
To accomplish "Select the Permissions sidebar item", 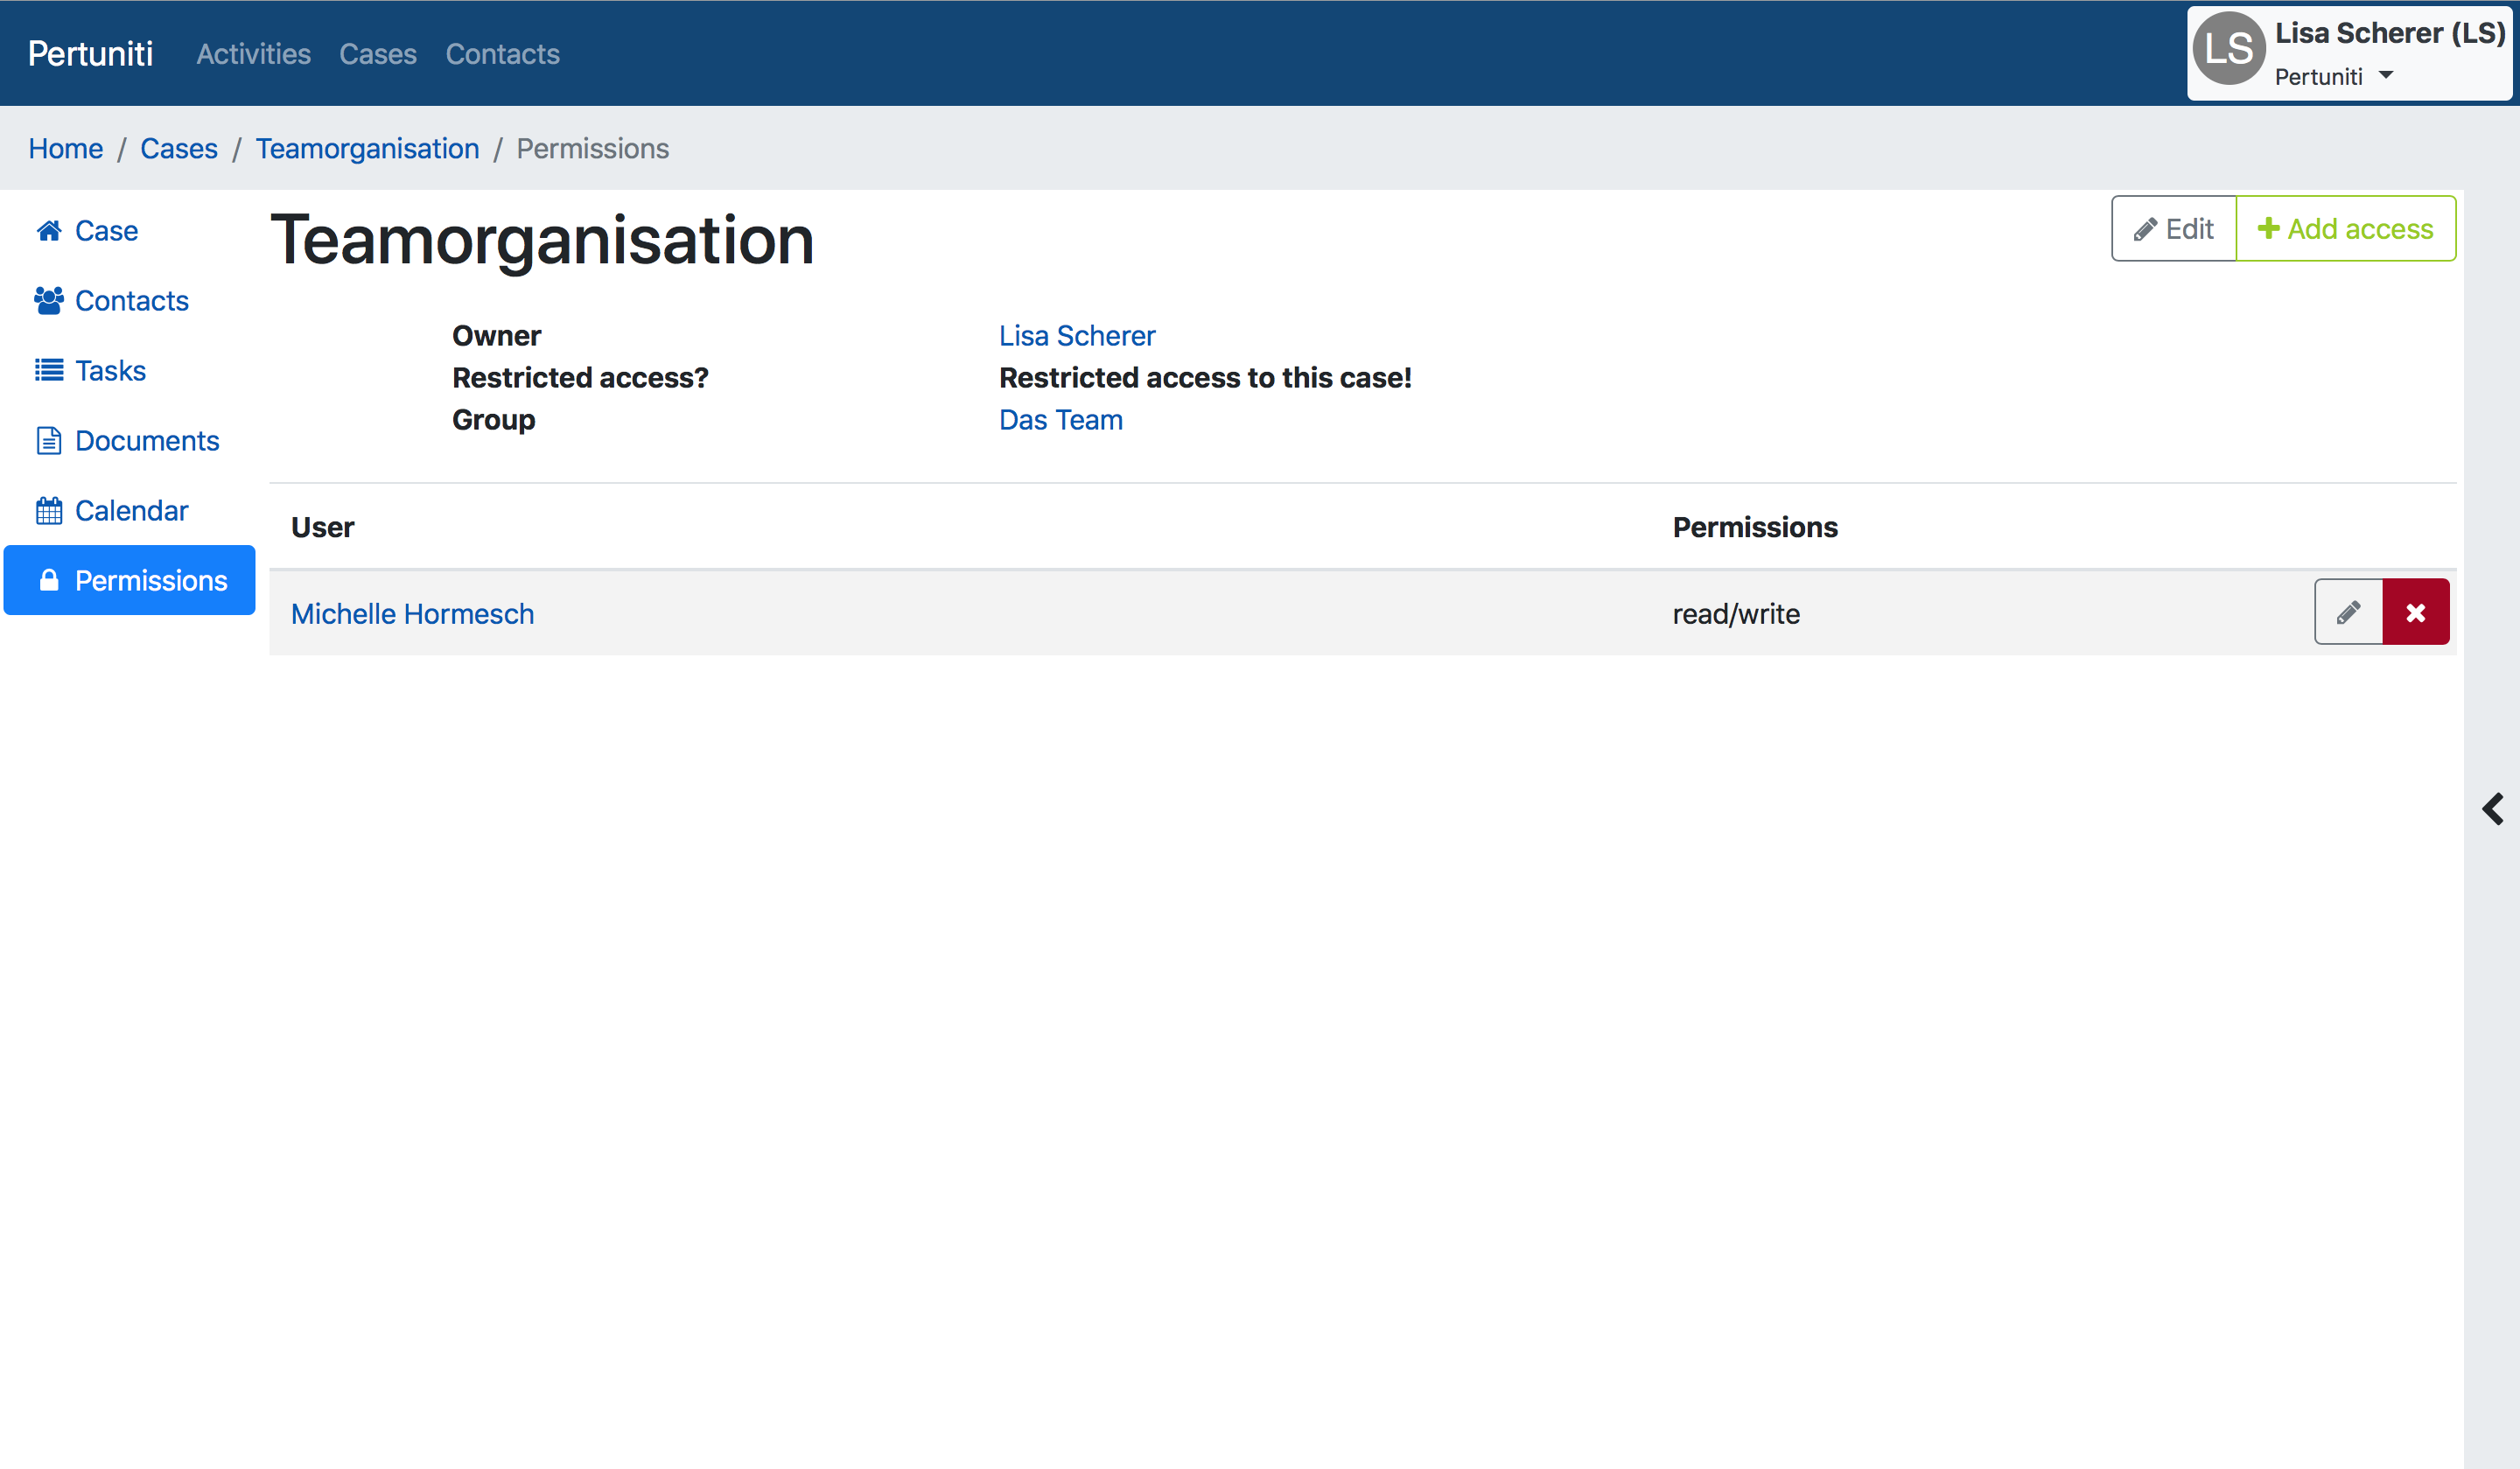I will click(x=129, y=580).
